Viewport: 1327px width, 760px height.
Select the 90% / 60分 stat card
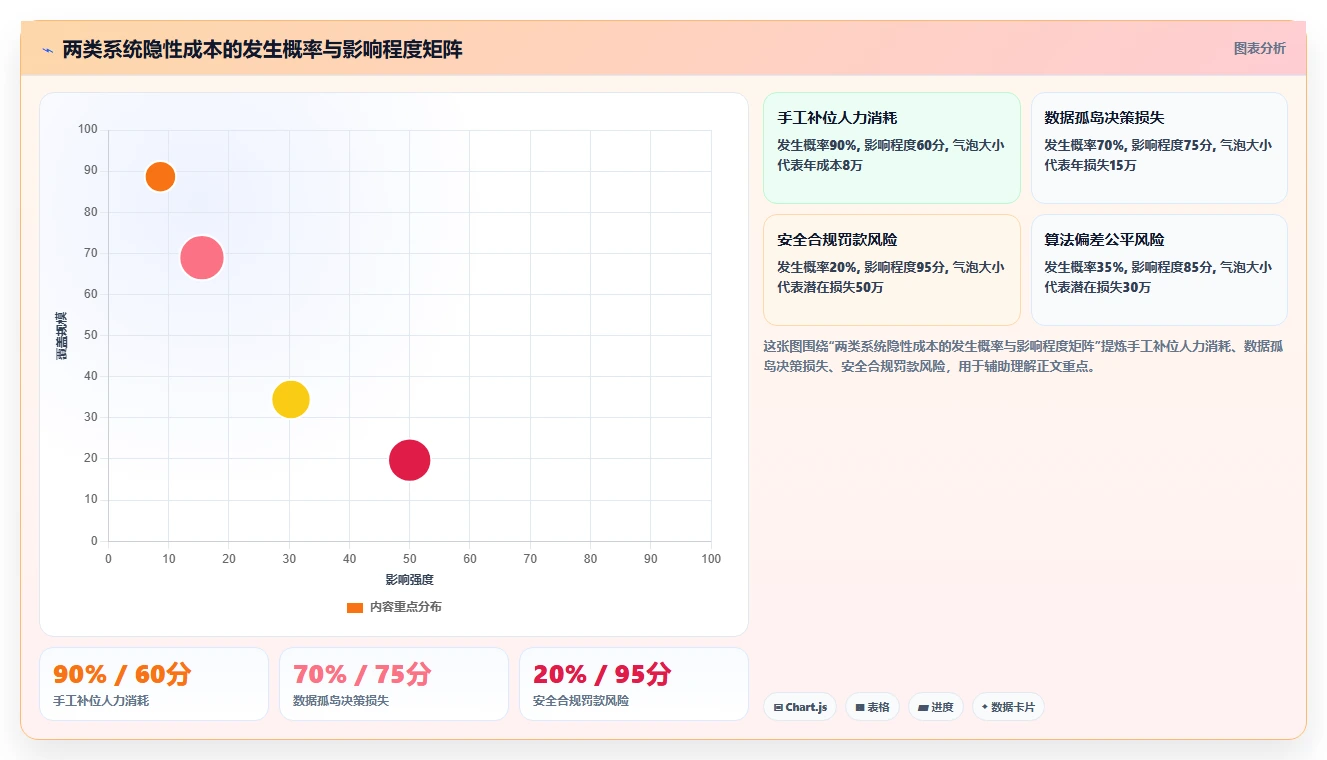[154, 684]
